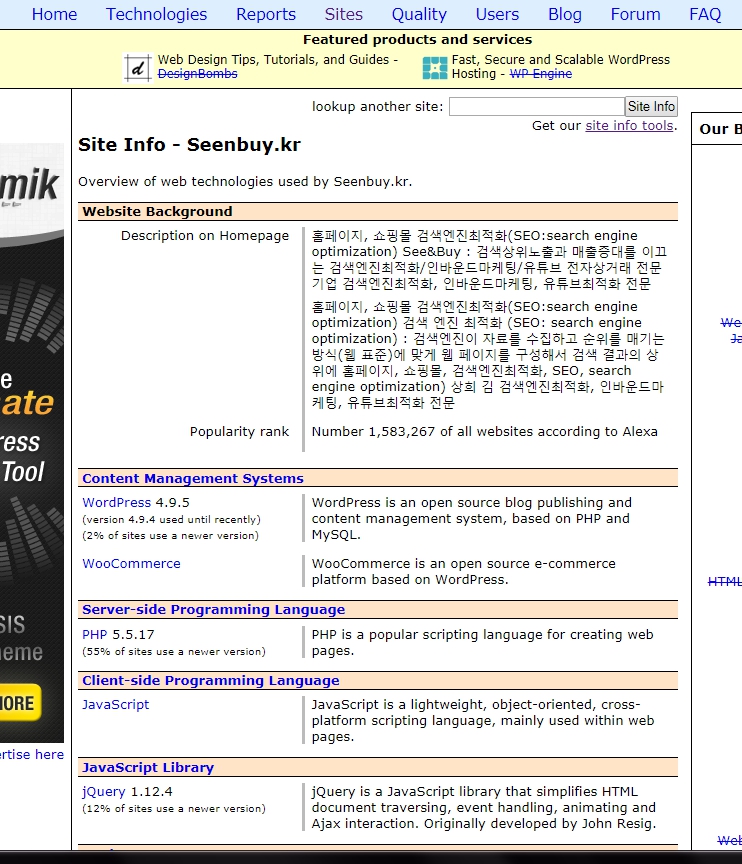The width and height of the screenshot is (742, 864).
Task: Open the Home menu item
Action: click(x=54, y=14)
